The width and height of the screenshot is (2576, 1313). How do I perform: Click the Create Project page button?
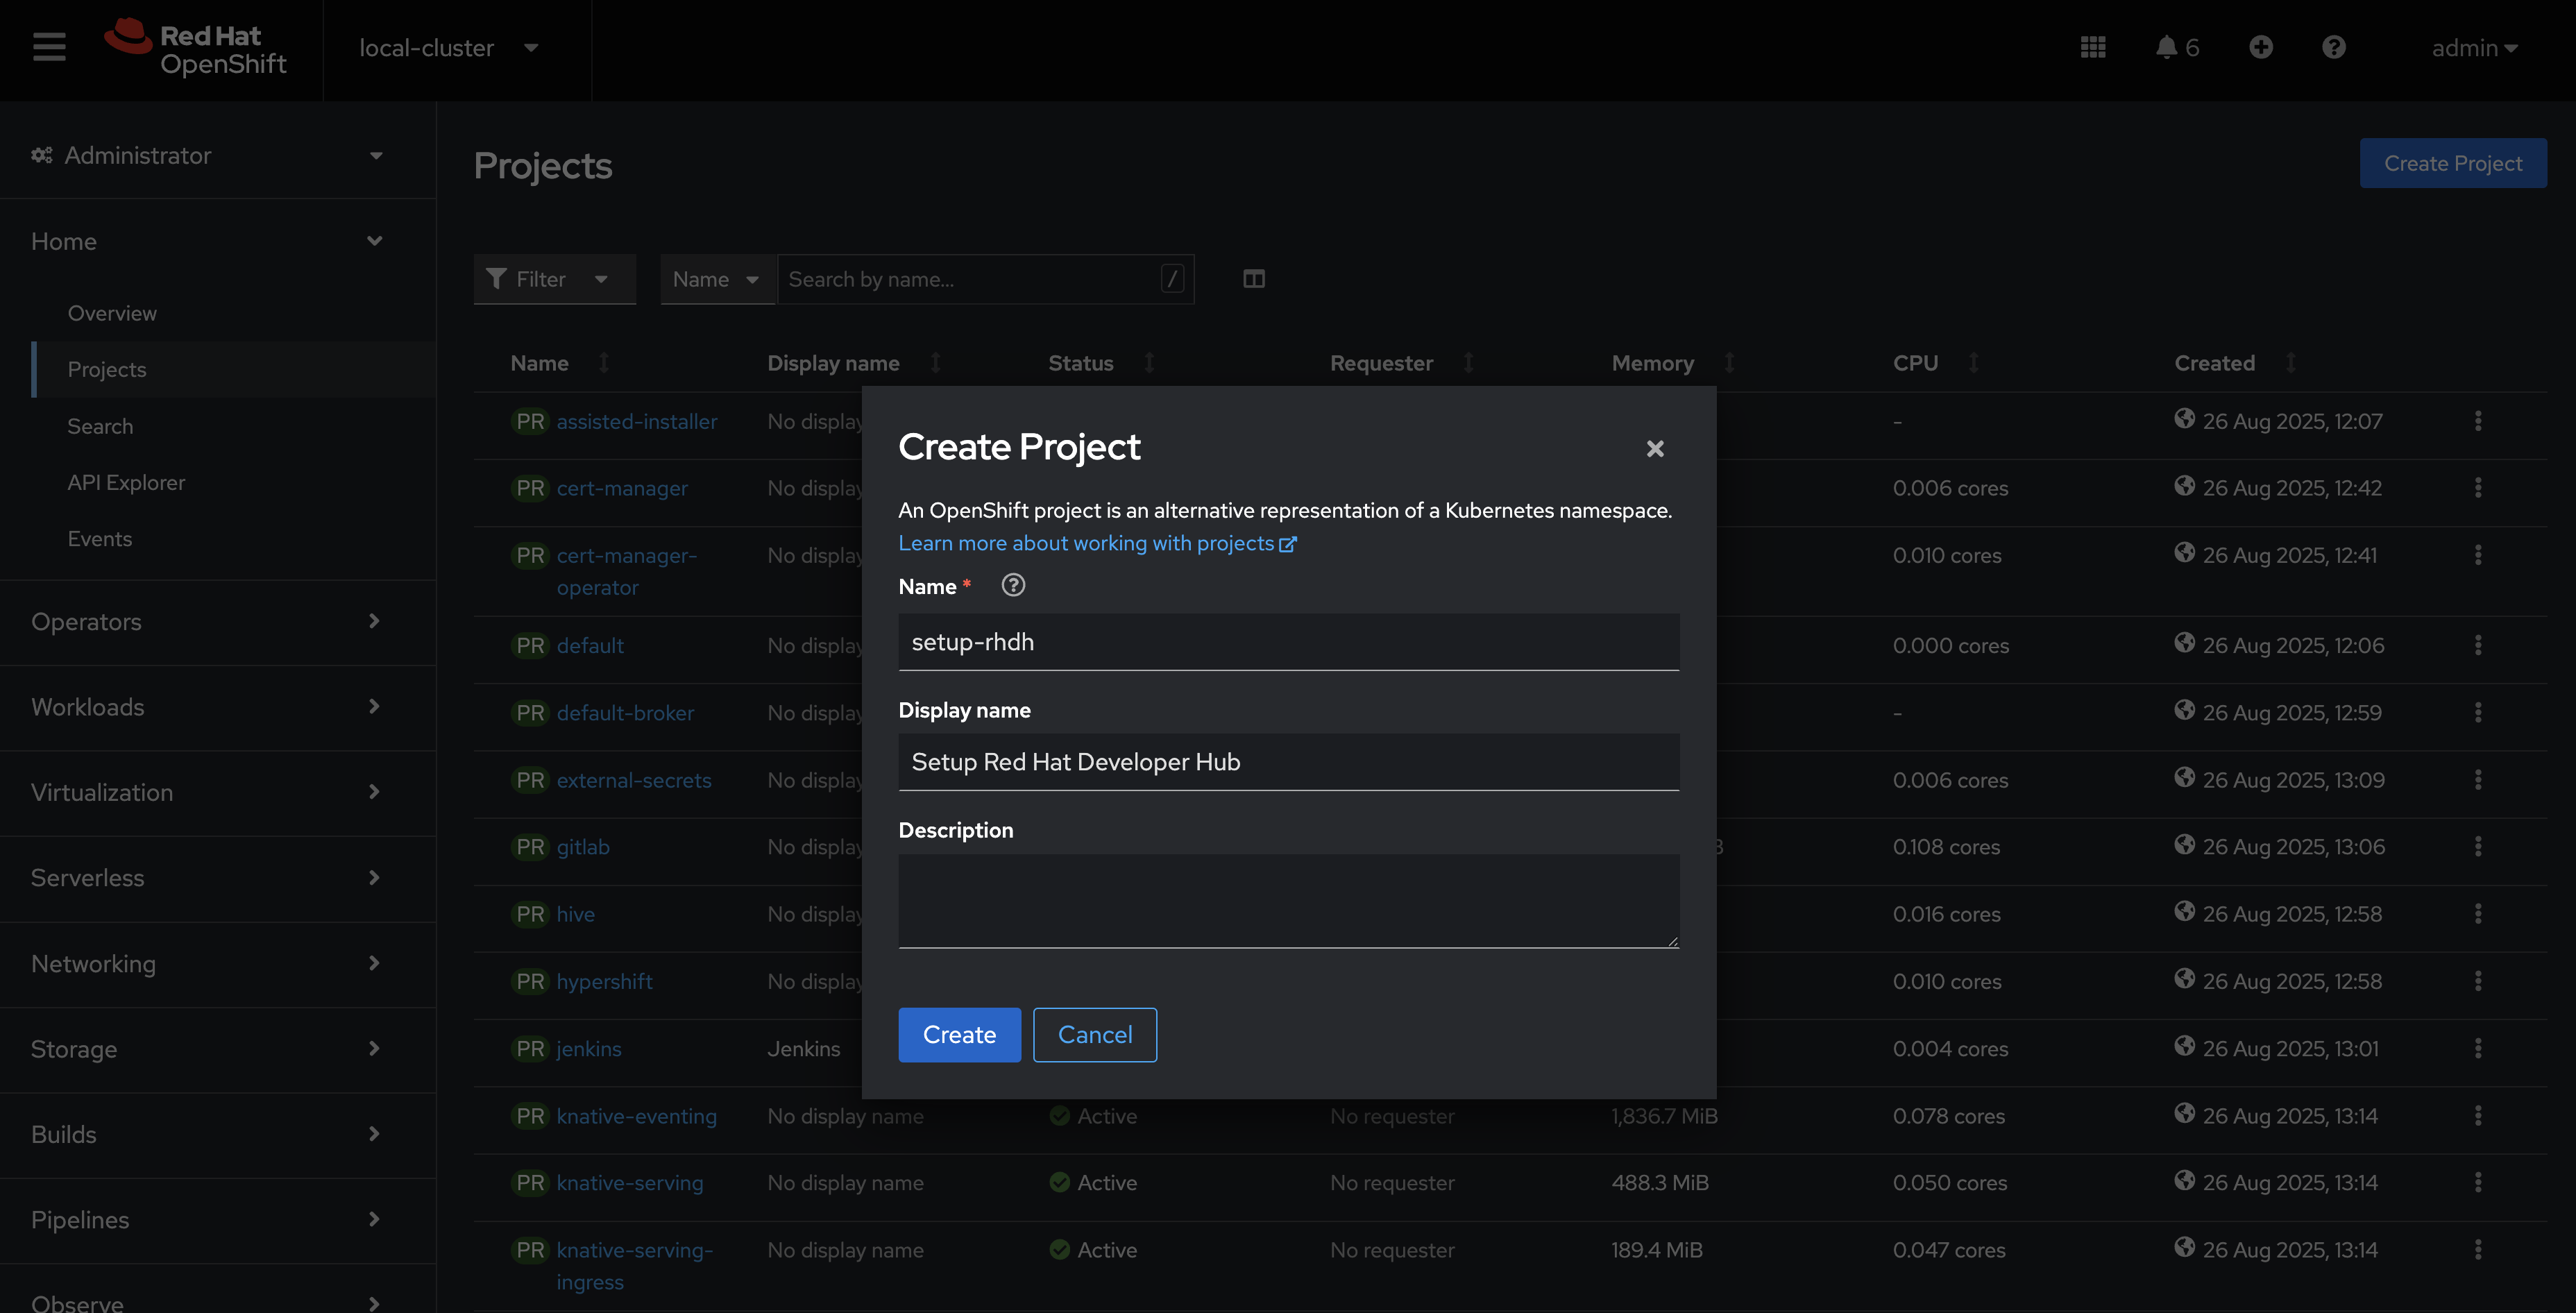click(x=2453, y=163)
